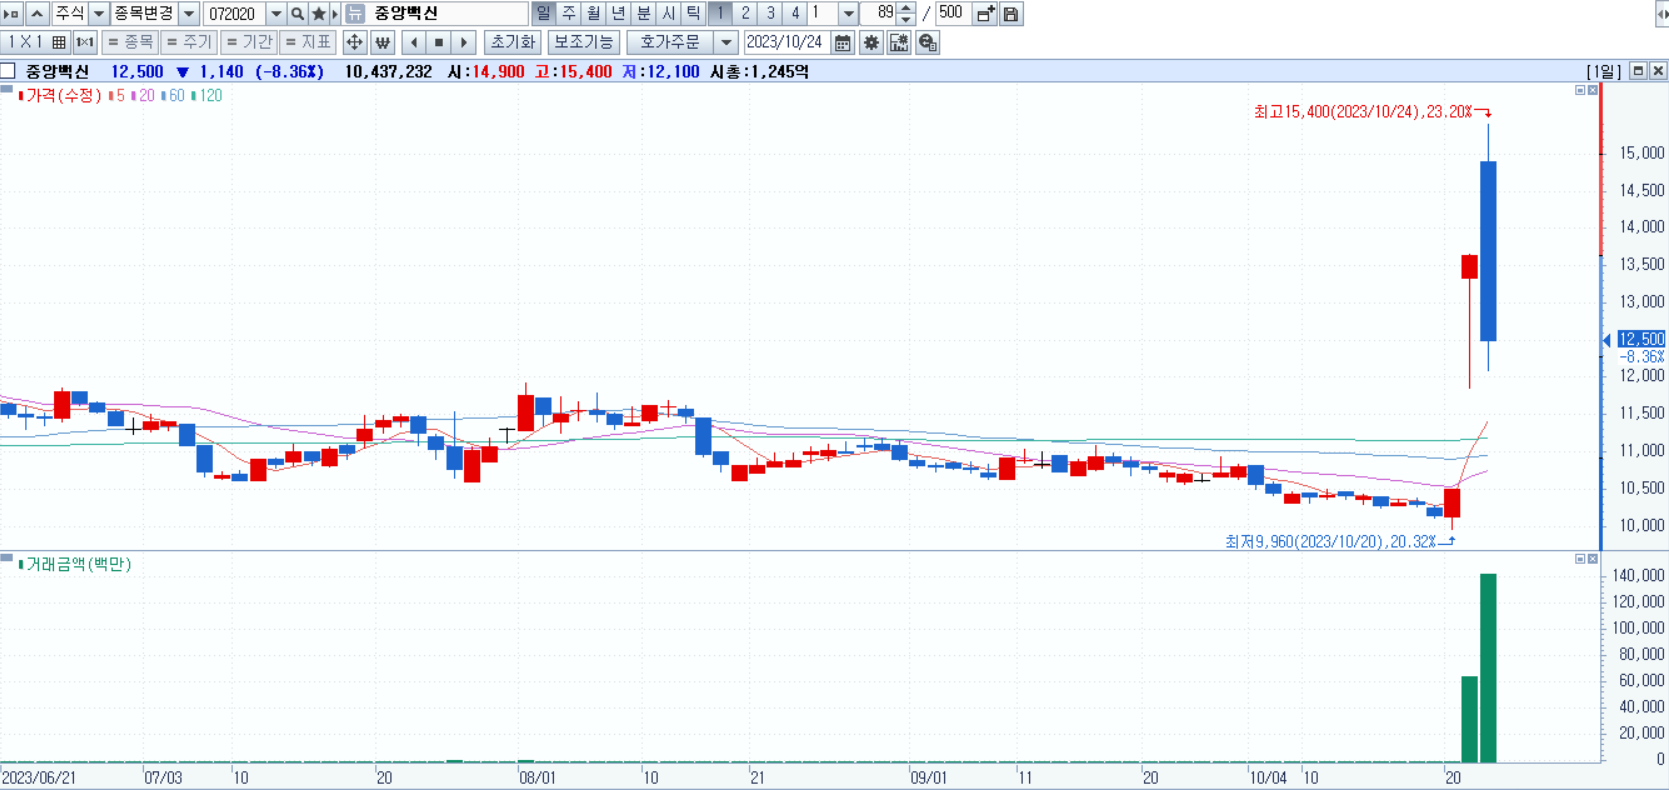Open chart settings gear icon
The width and height of the screenshot is (1669, 790).
871,42
